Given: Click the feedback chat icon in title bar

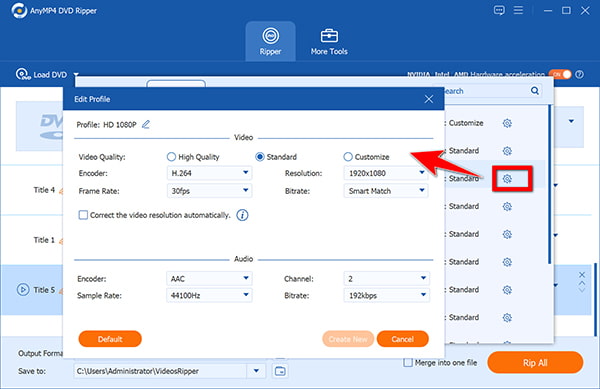Looking at the screenshot, I should pyautogui.click(x=499, y=10).
